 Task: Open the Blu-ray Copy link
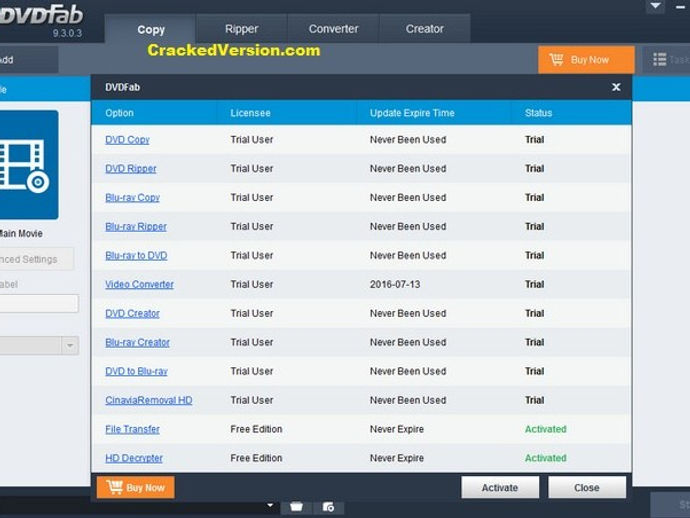click(132, 198)
